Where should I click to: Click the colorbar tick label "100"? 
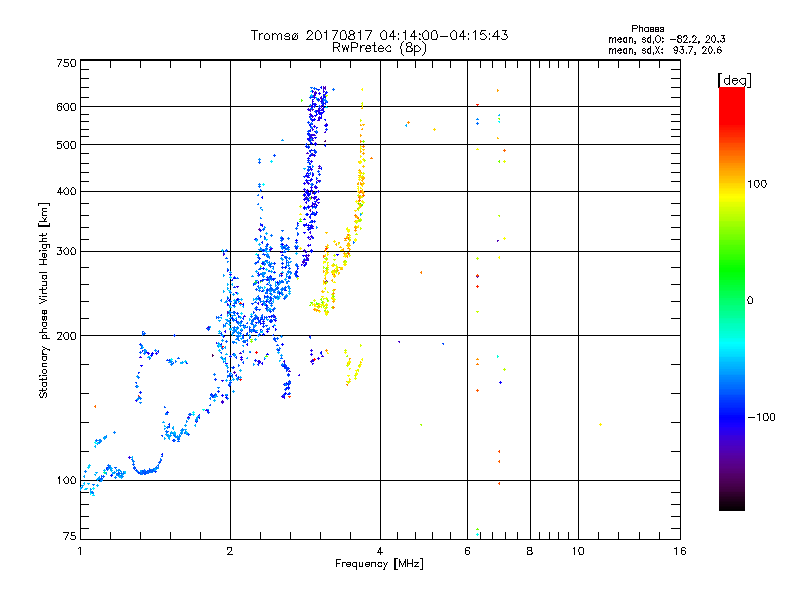757,184
